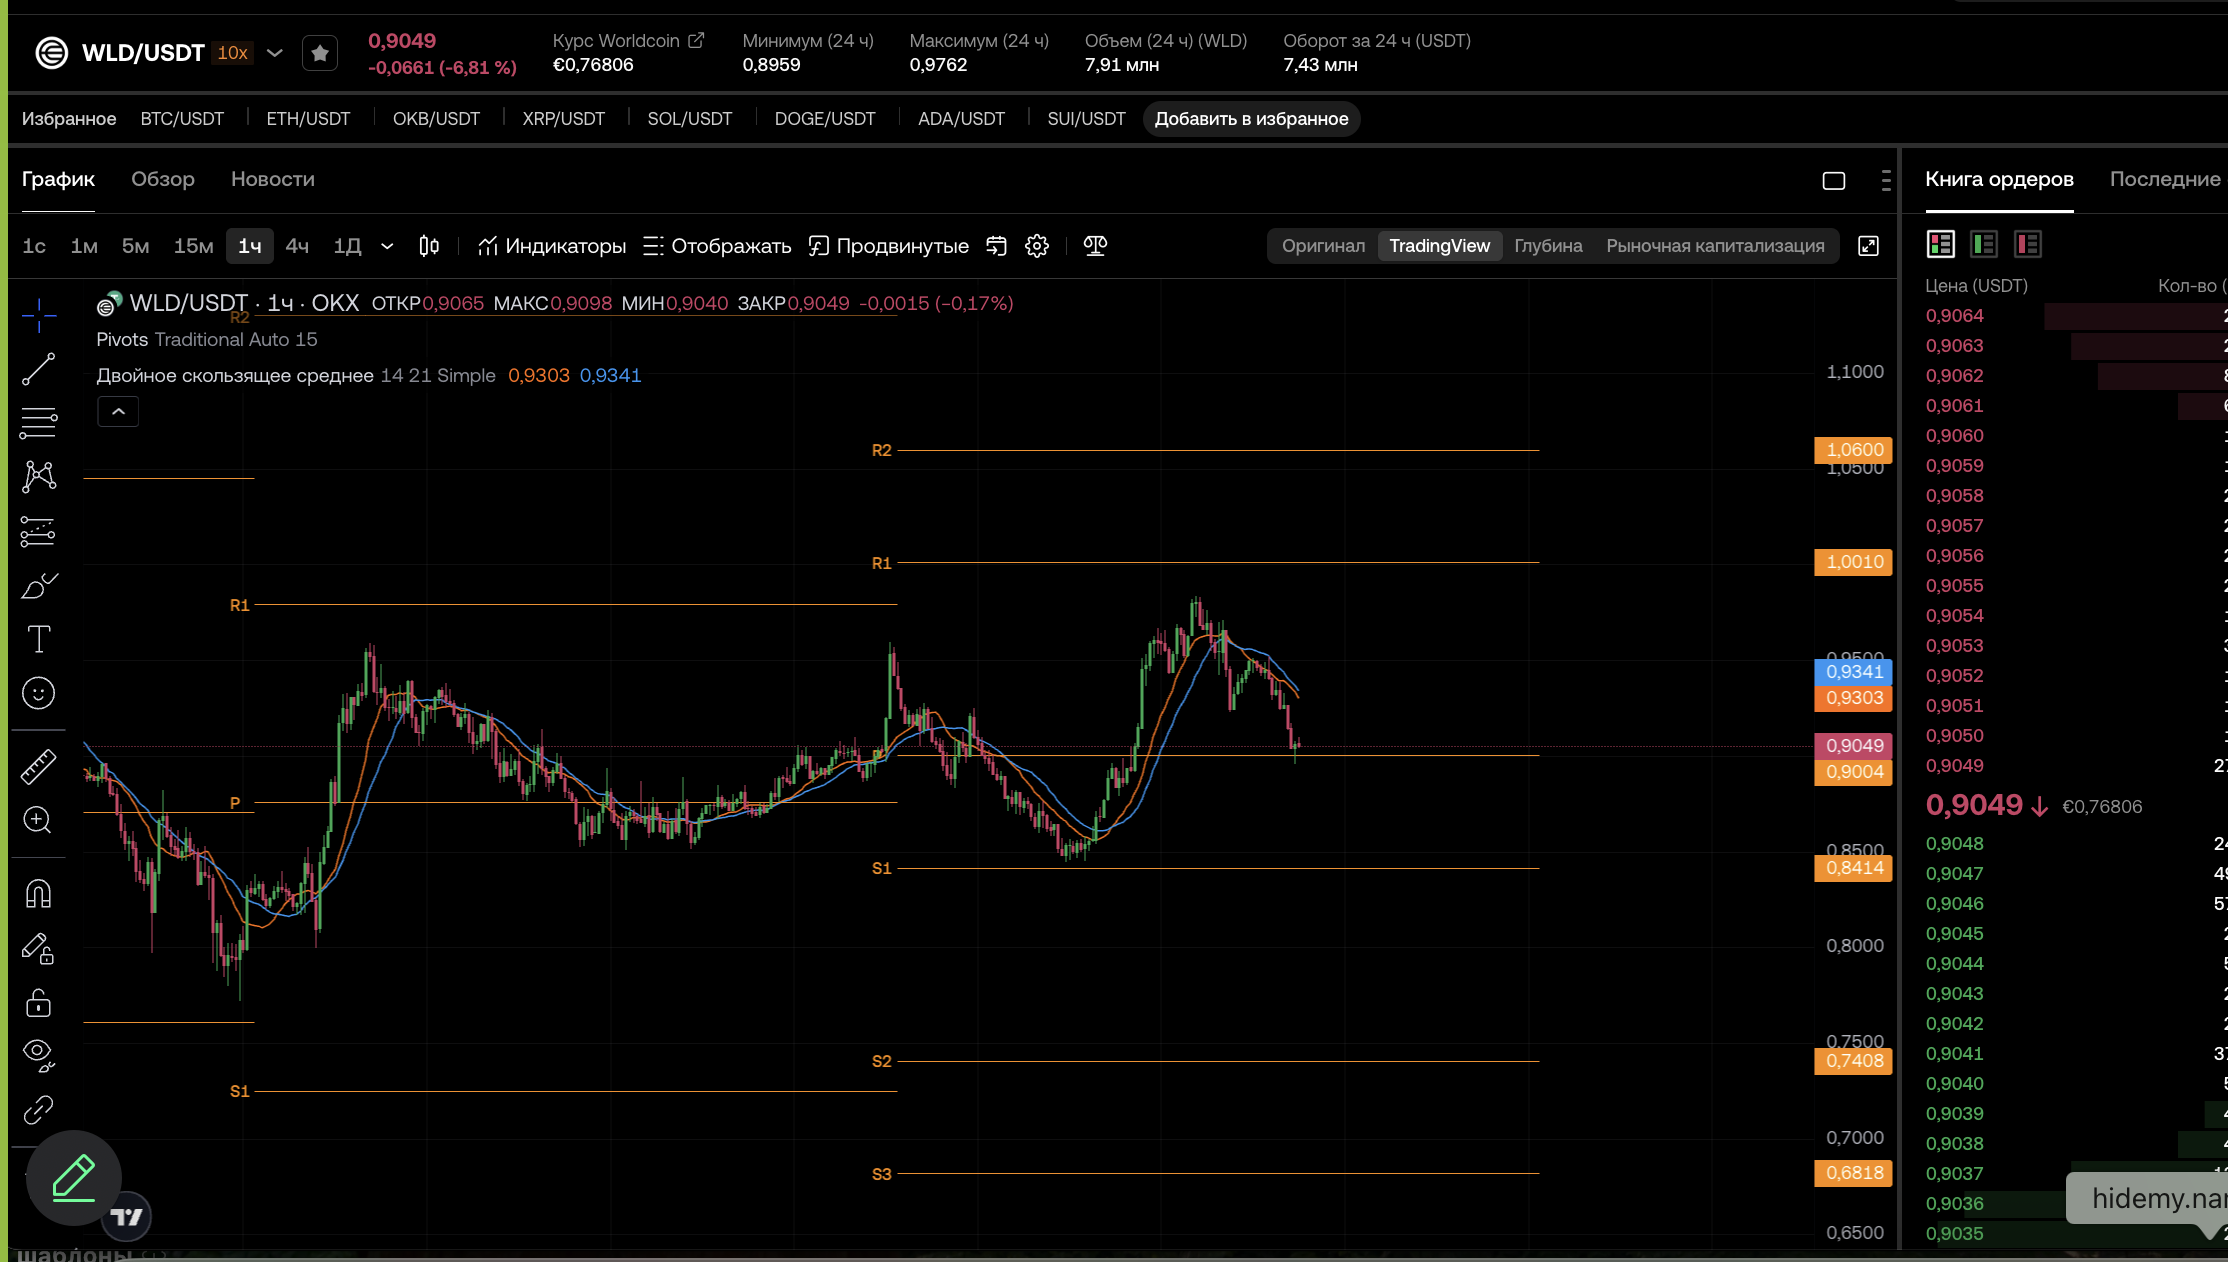Screen dimensions: 2228x1262
Task: Select buy-only order book view icon
Action: point(1984,244)
